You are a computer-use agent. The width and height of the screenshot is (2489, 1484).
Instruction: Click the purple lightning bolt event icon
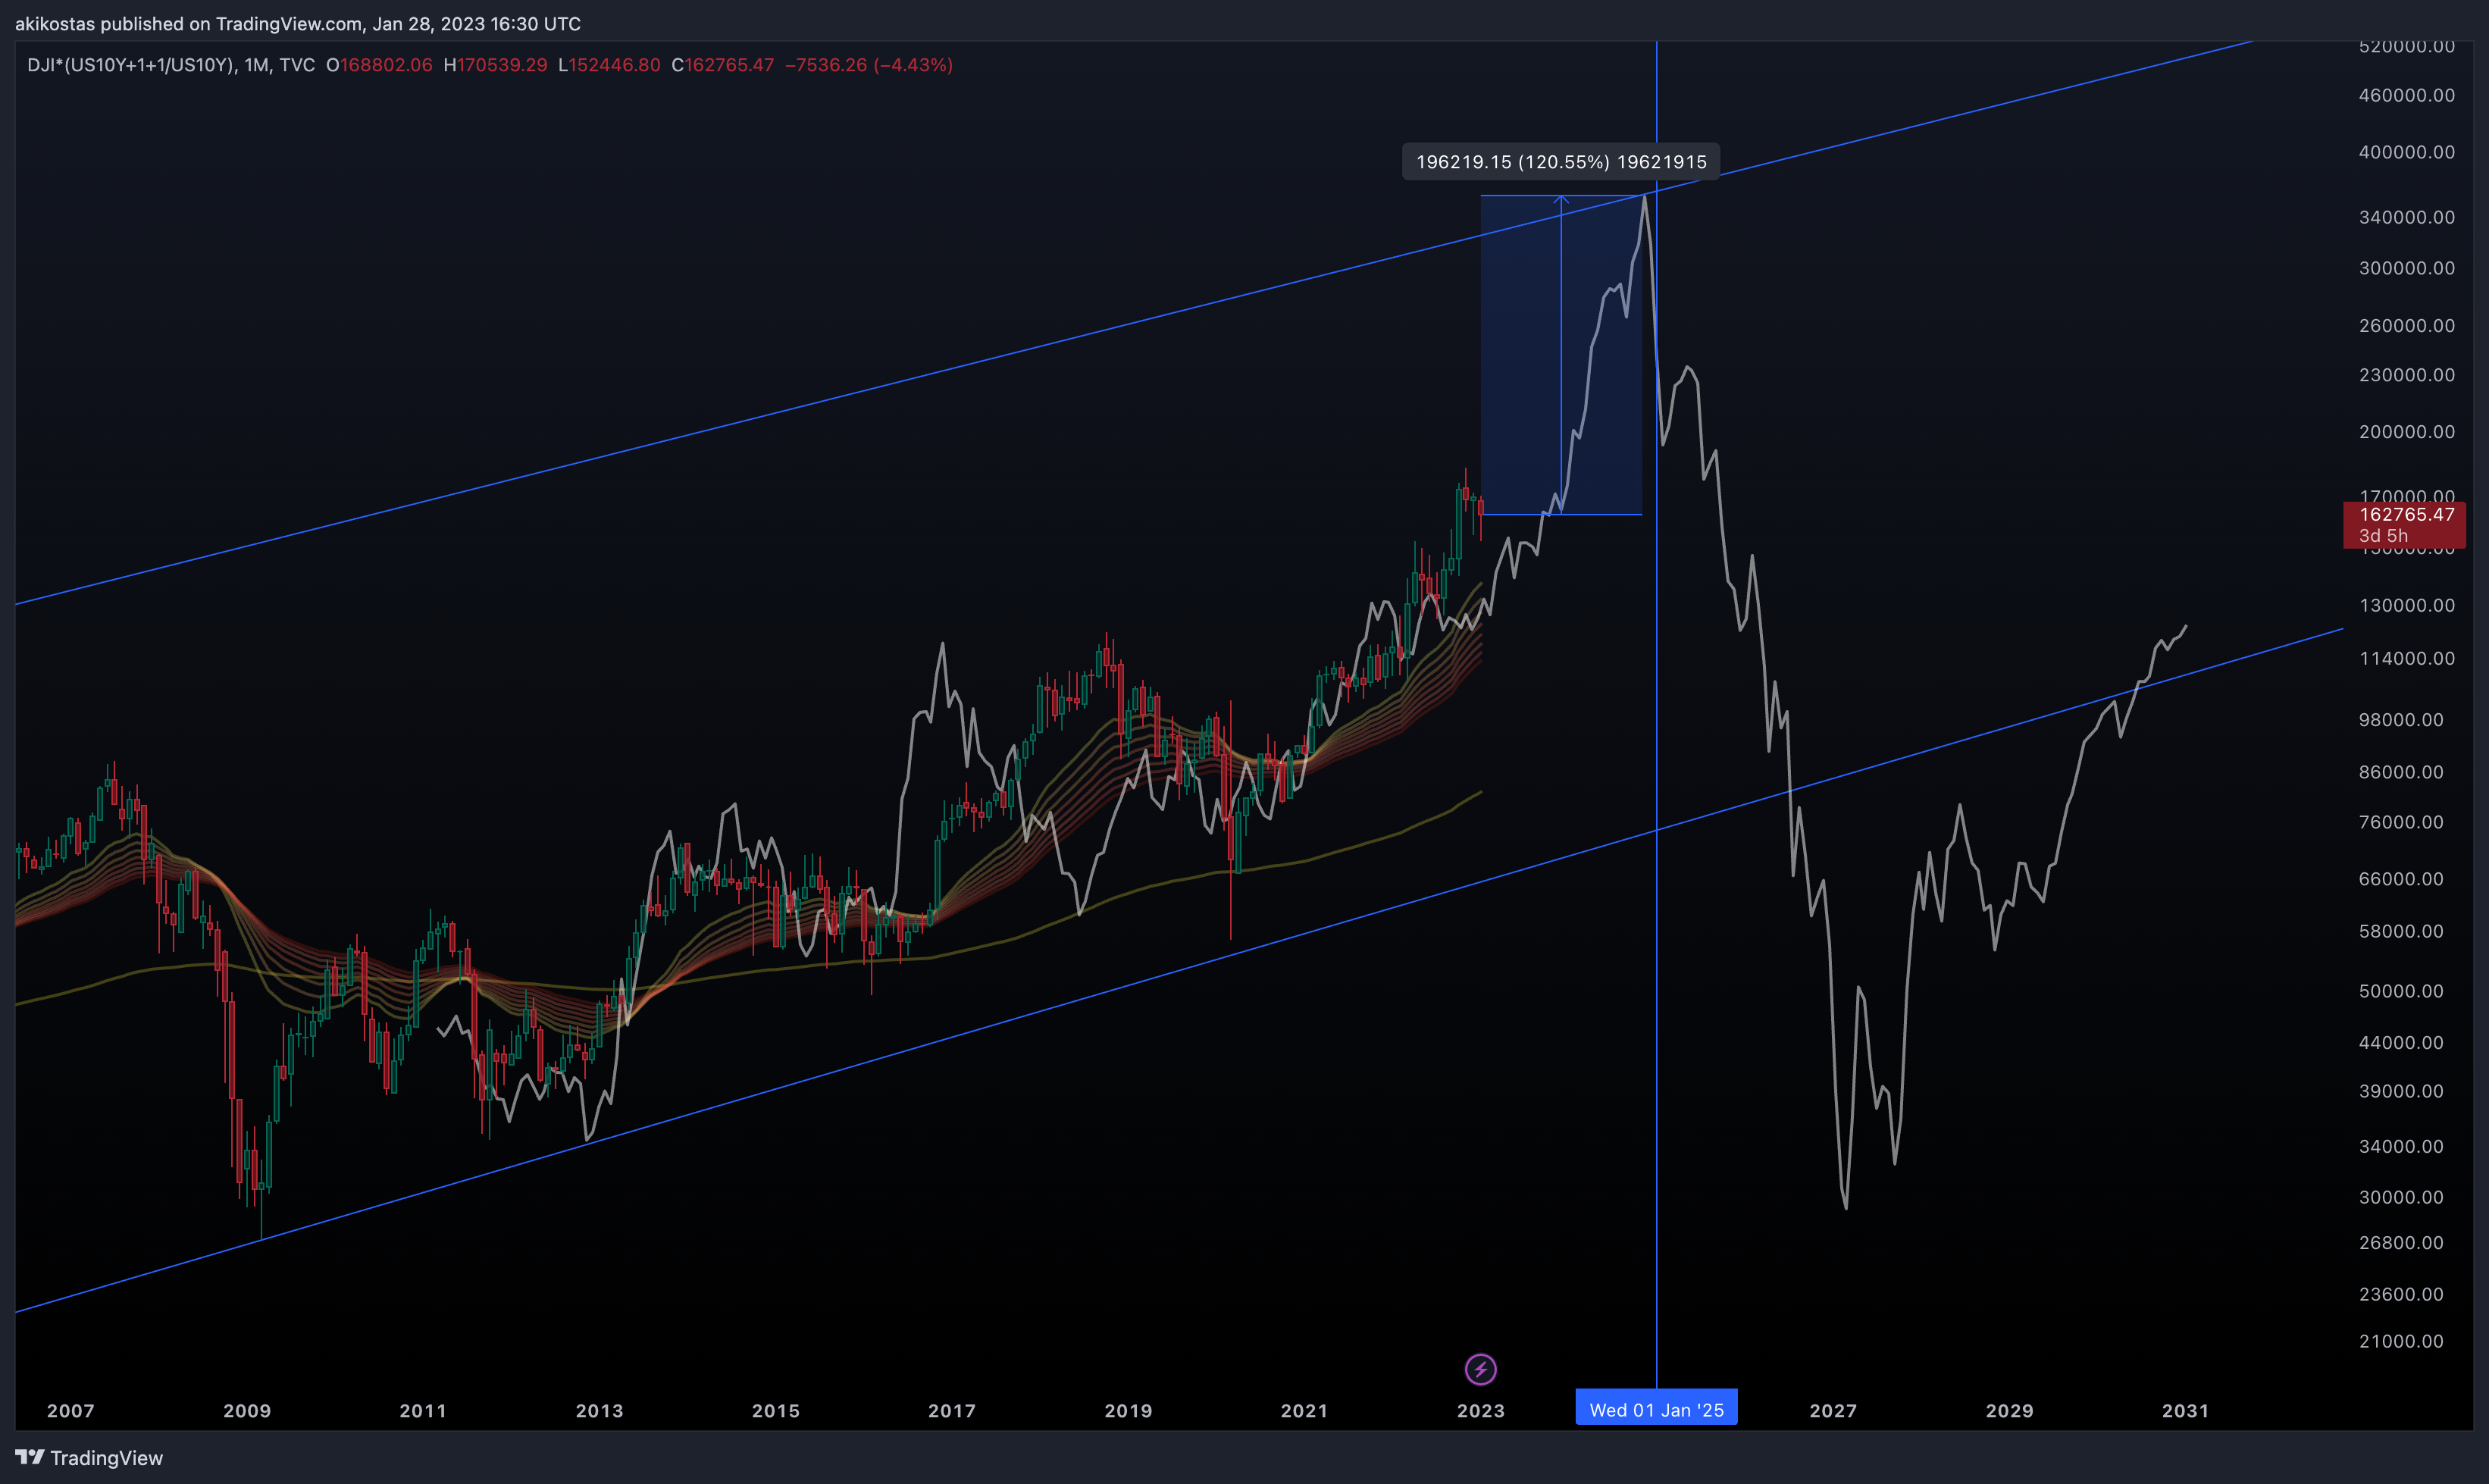(1480, 1369)
